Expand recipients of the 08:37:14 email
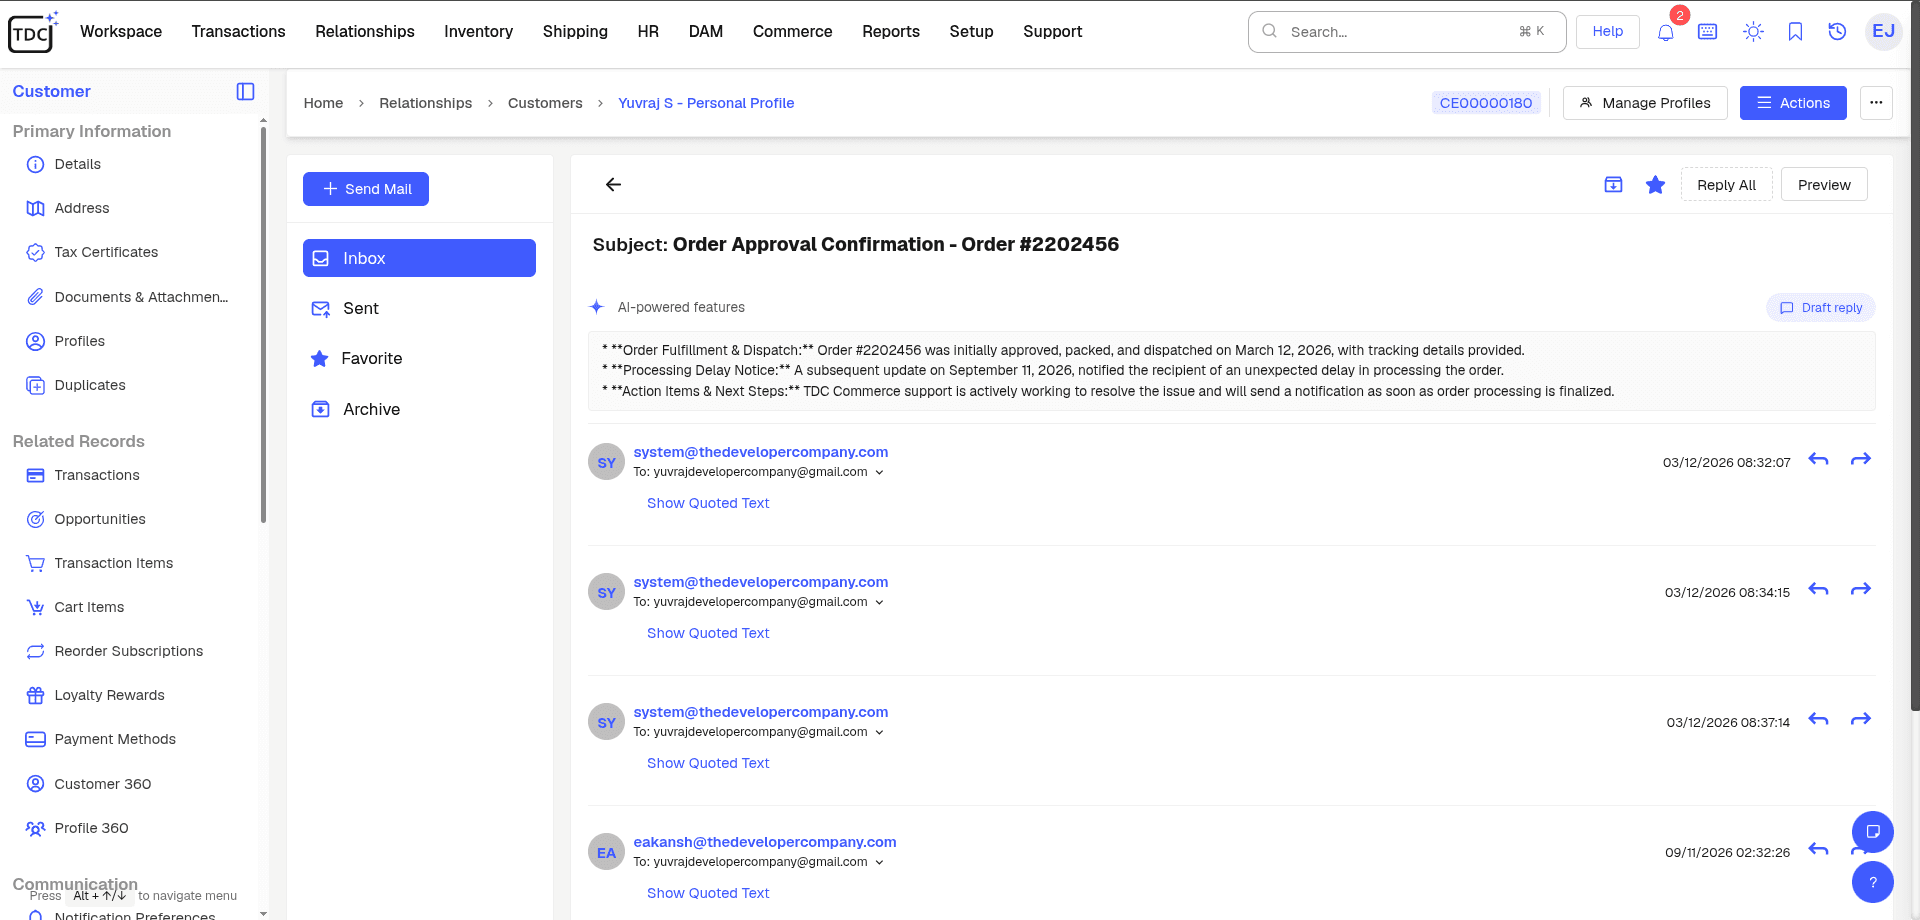The image size is (1920, 920). point(879,733)
